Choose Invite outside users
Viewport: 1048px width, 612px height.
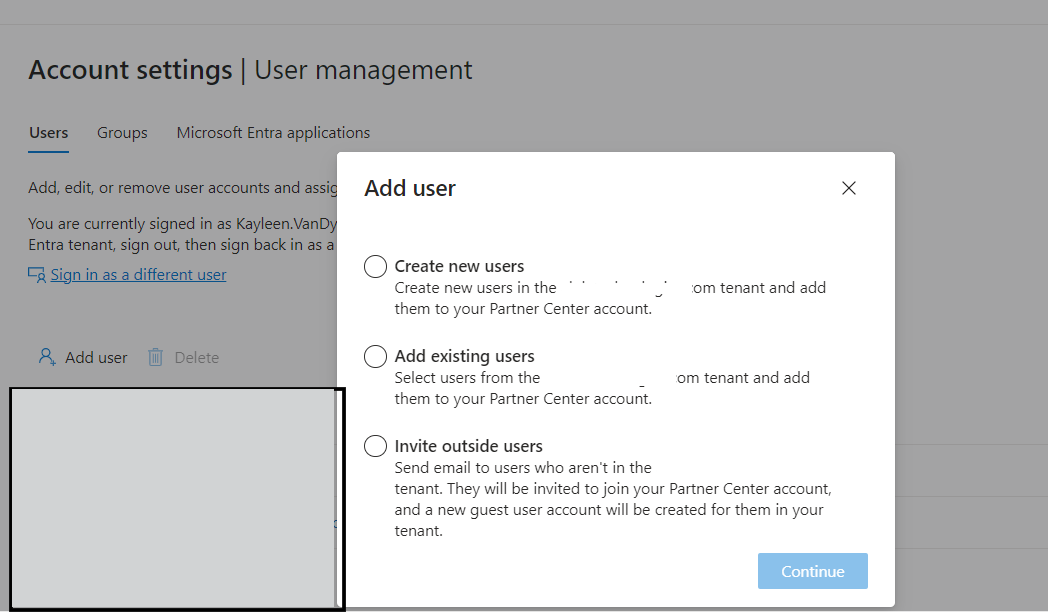[375, 446]
